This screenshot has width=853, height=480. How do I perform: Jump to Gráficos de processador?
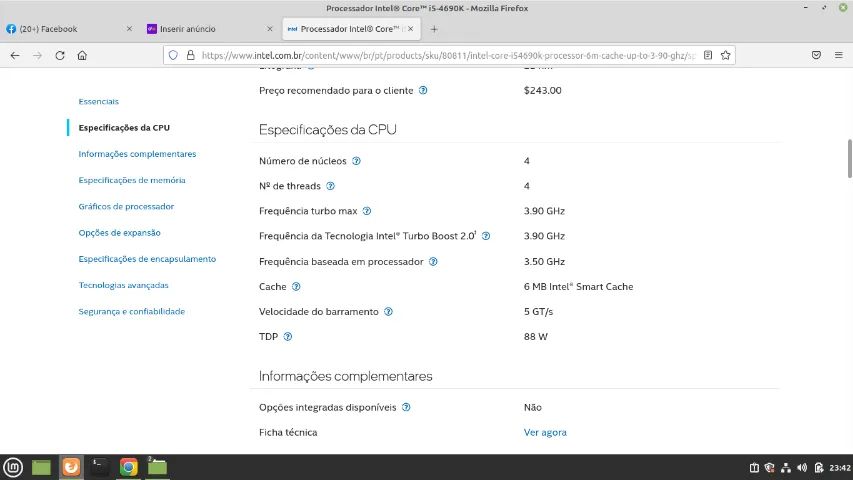[126, 206]
